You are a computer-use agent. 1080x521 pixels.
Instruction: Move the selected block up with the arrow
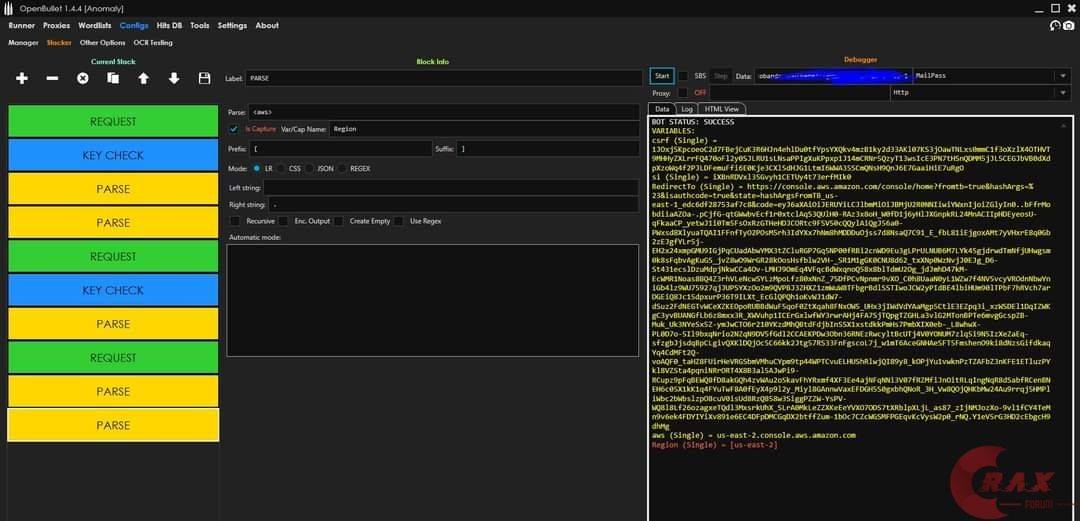pyautogui.click(x=143, y=79)
